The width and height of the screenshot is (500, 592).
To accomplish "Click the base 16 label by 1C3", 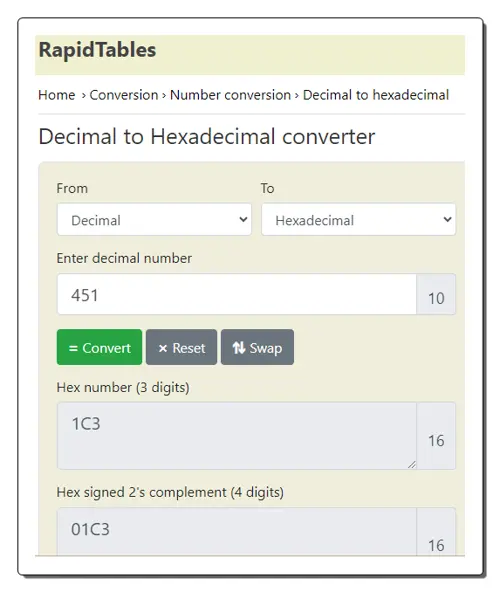I will click(436, 441).
